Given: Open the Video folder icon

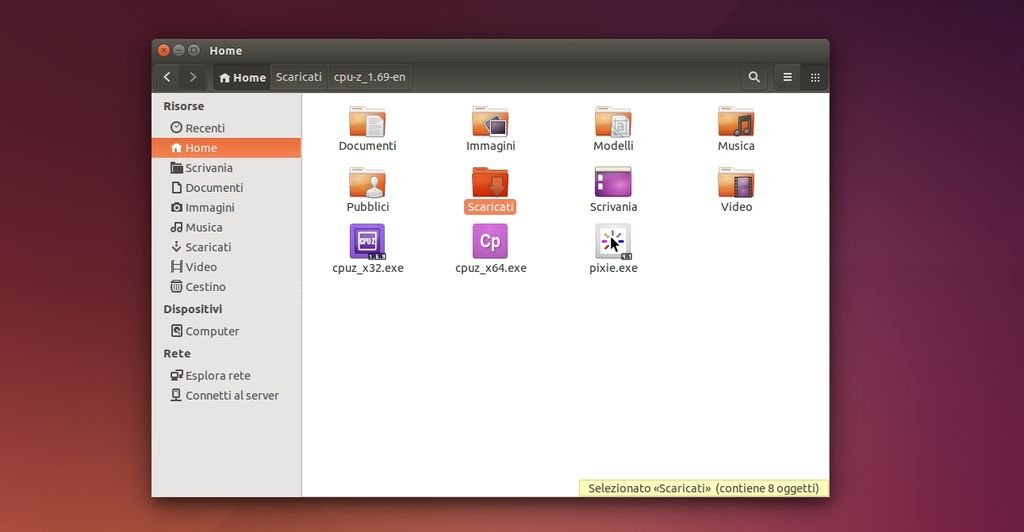Looking at the screenshot, I should (736, 183).
